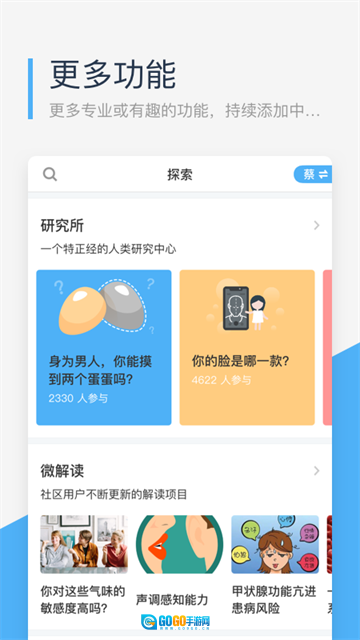Select the 探索 tab title
The height and width of the screenshot is (640, 360).
(x=180, y=175)
